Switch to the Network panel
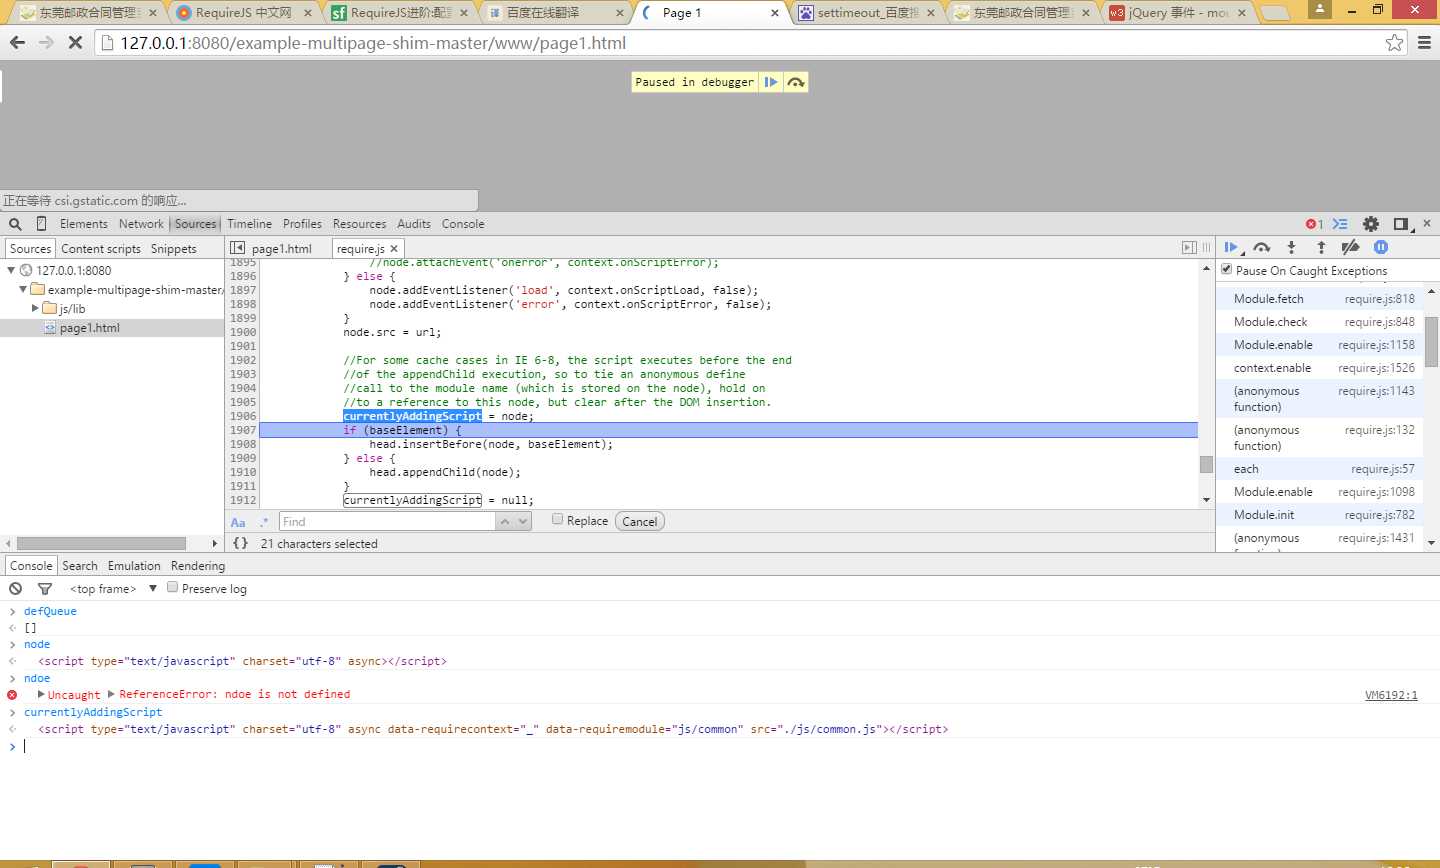This screenshot has height=868, width=1440. tap(141, 224)
